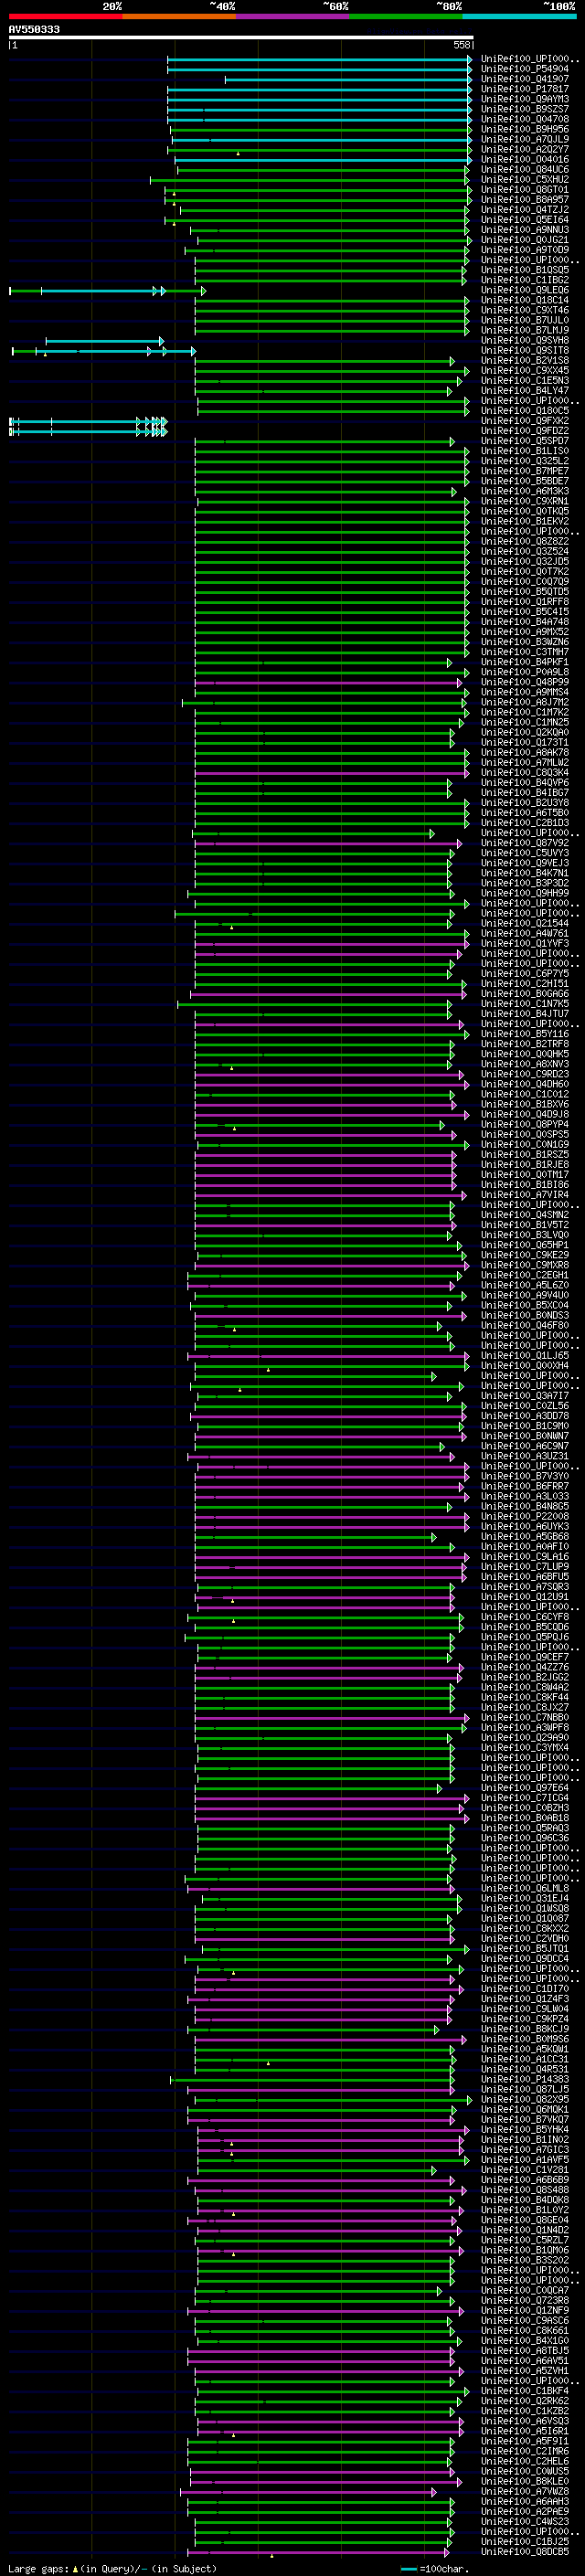Image resolution: width=585 pixels, height=2576 pixels.
Task: Open the UniRef100_Q84UC6 entry
Action: (524, 170)
